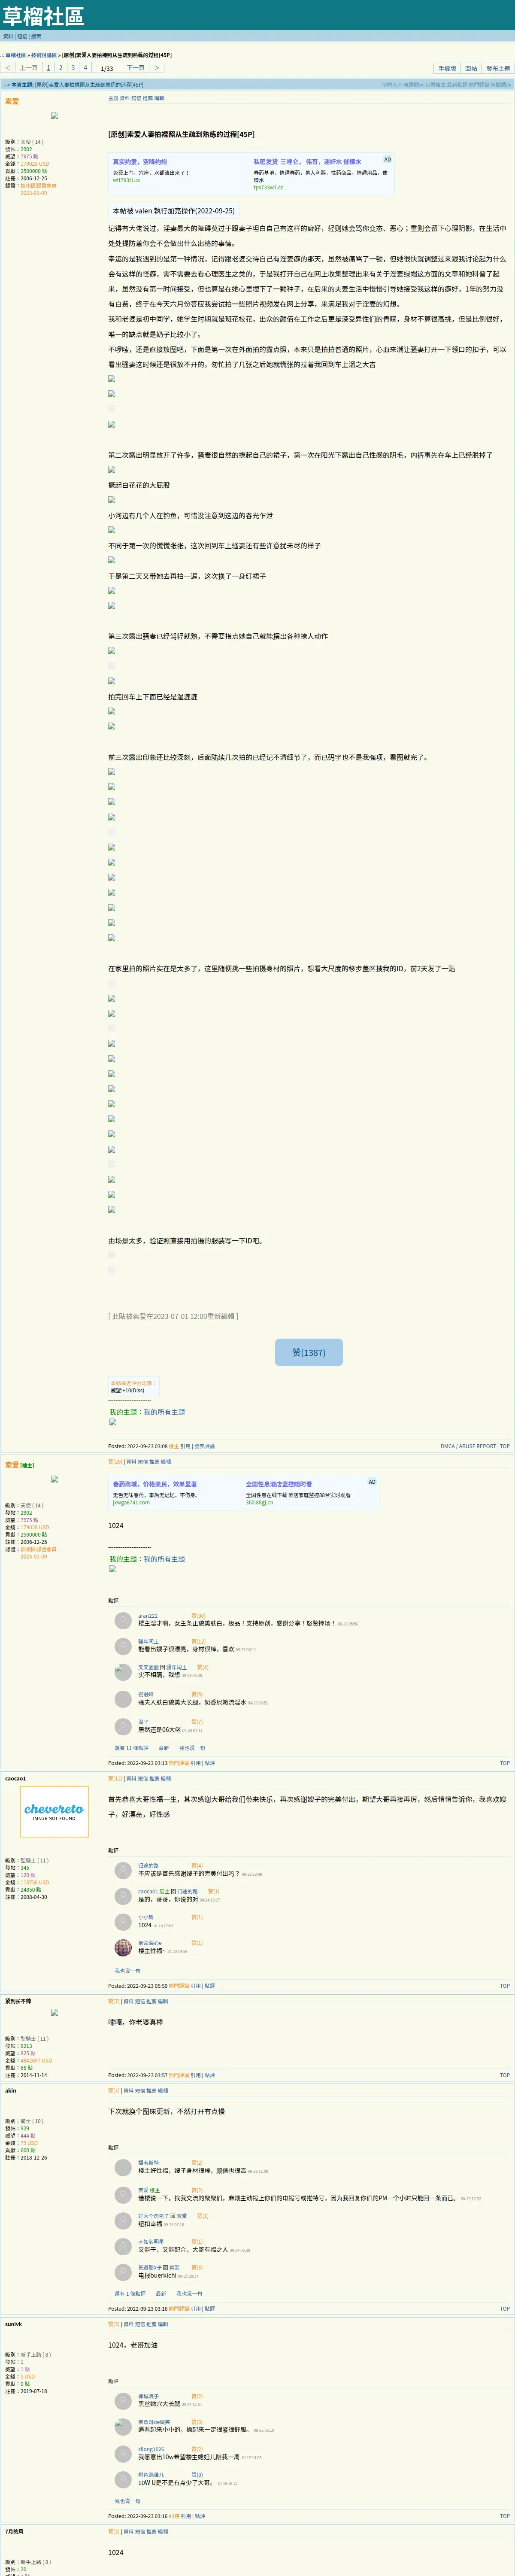This screenshot has width=515, height=2576.
Task: Go to page 2 in pagination
Action: pos(60,68)
